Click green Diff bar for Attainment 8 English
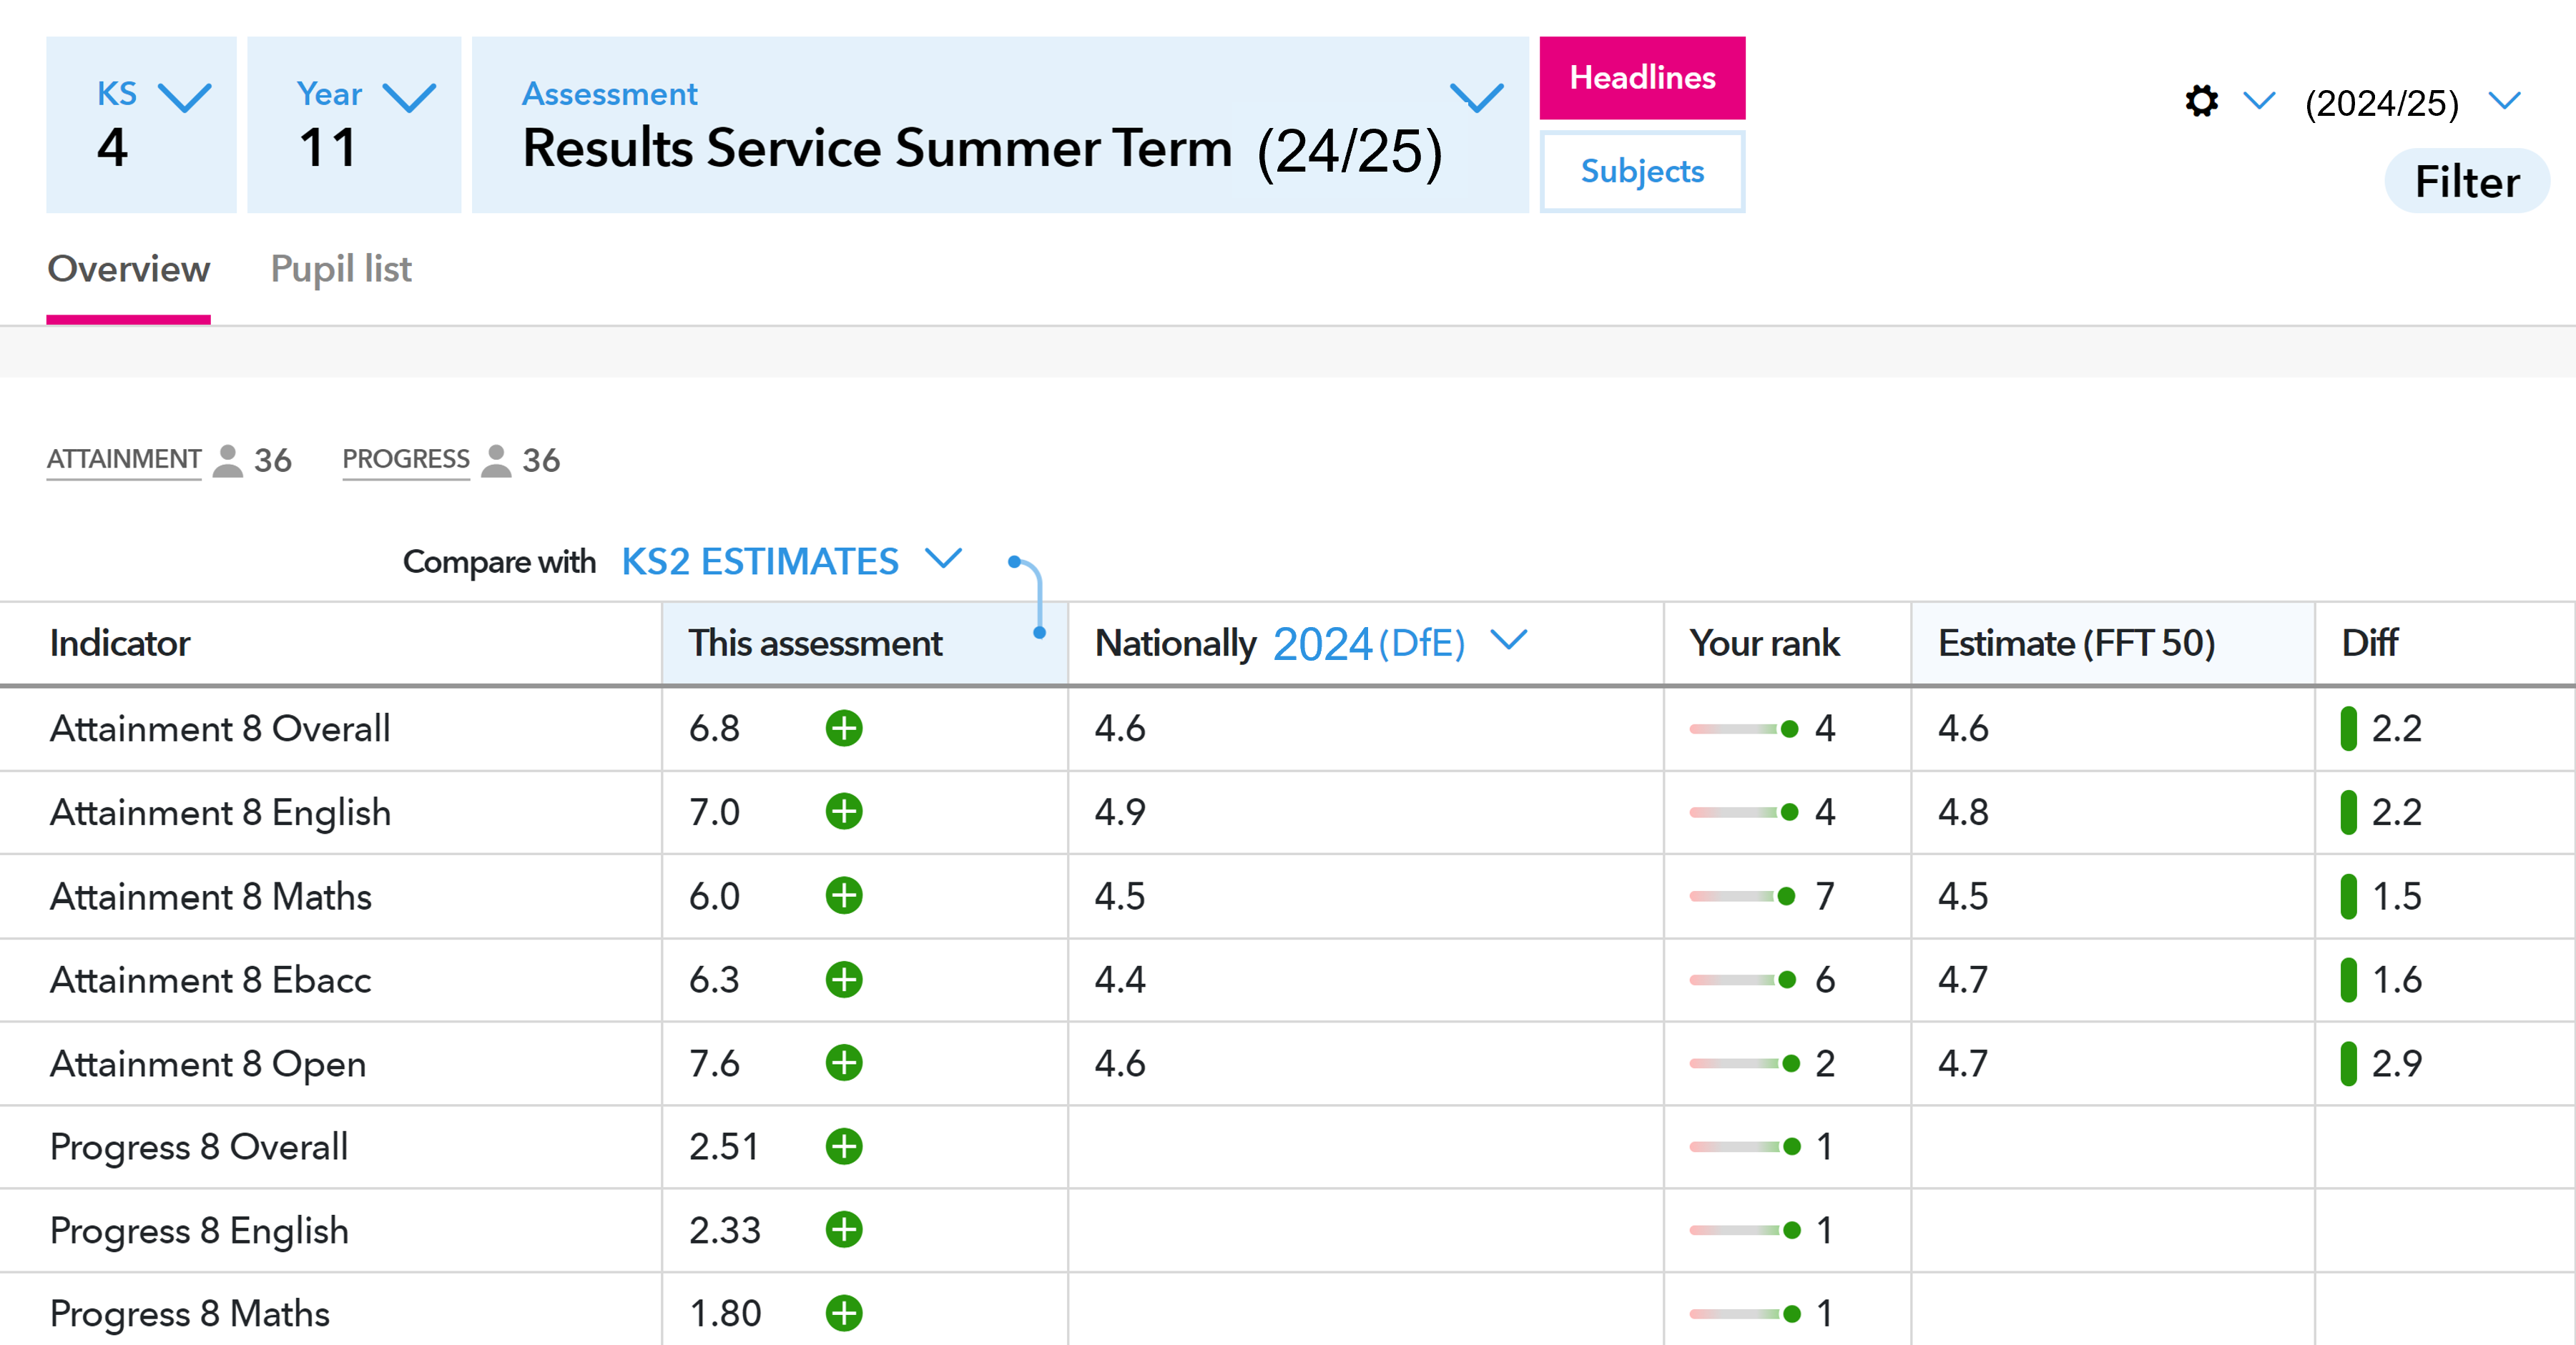Image resolution: width=2576 pixels, height=1345 pixels. coord(2348,812)
